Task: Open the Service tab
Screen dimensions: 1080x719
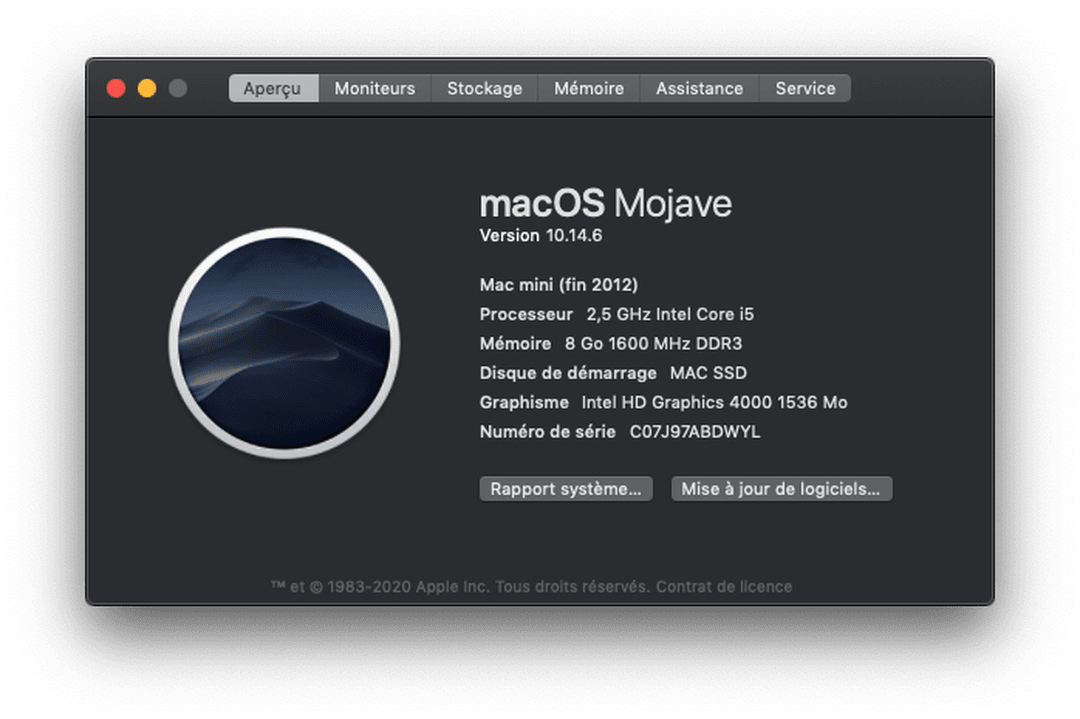Action: coord(805,88)
